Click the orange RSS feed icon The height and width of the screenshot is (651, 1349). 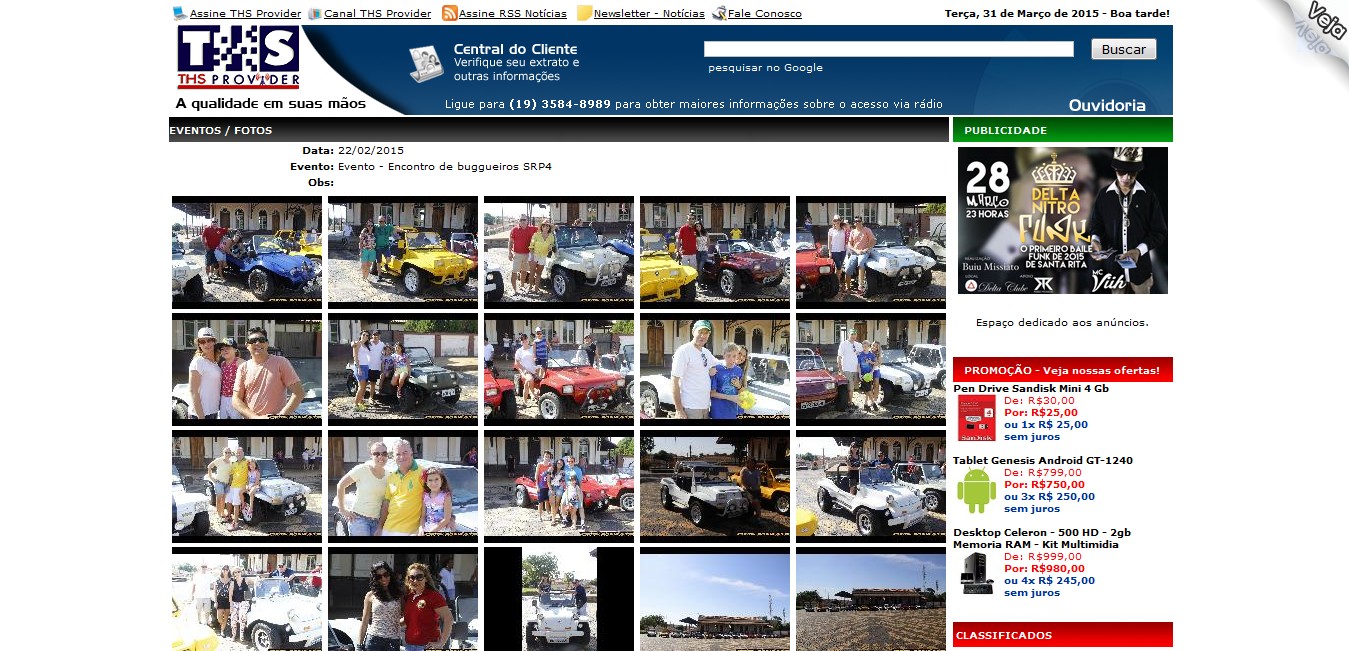point(449,14)
